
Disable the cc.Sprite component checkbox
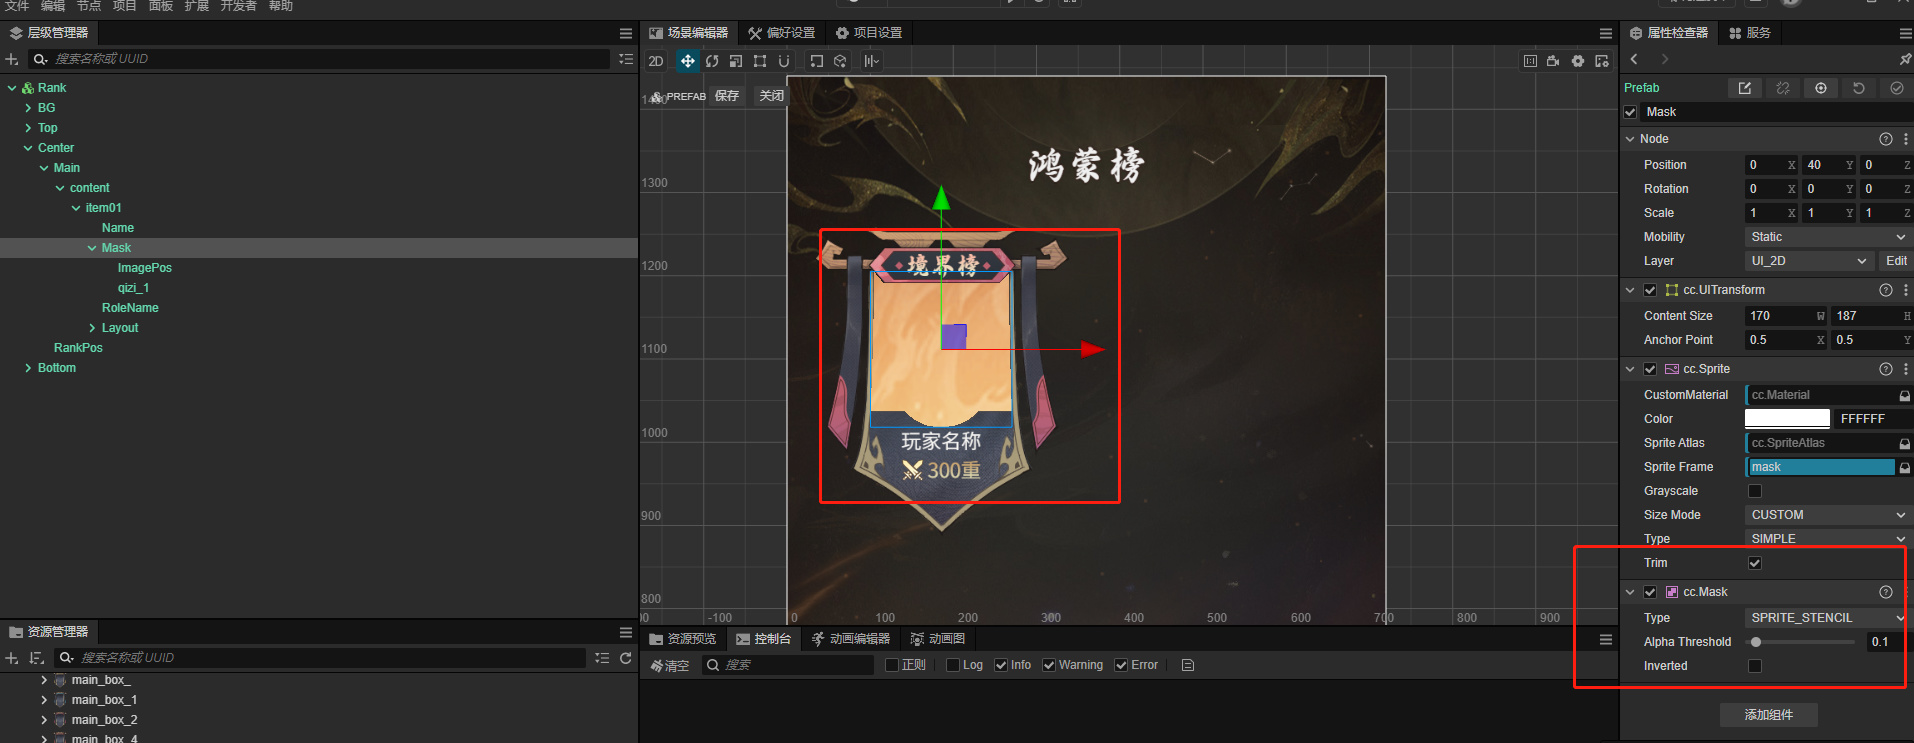tap(1650, 369)
